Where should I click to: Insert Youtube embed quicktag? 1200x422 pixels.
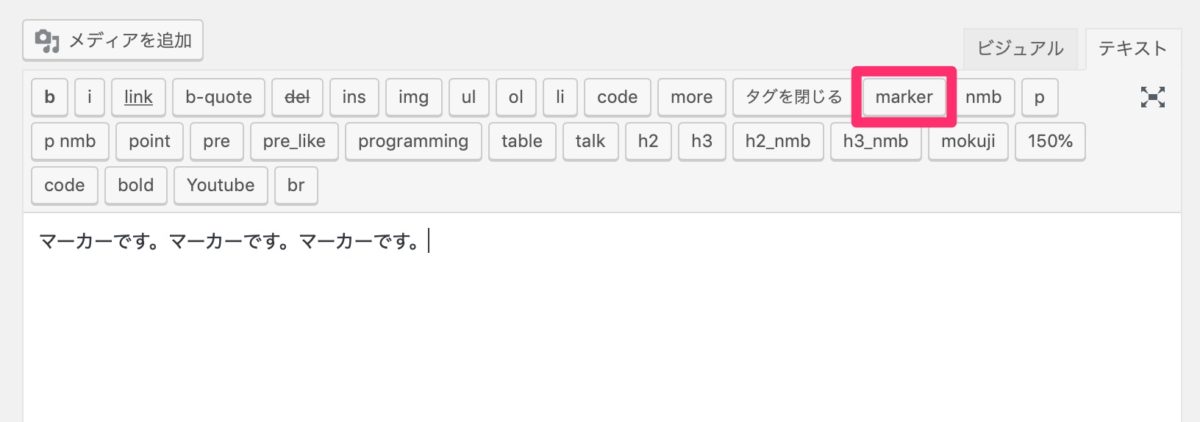pos(221,185)
